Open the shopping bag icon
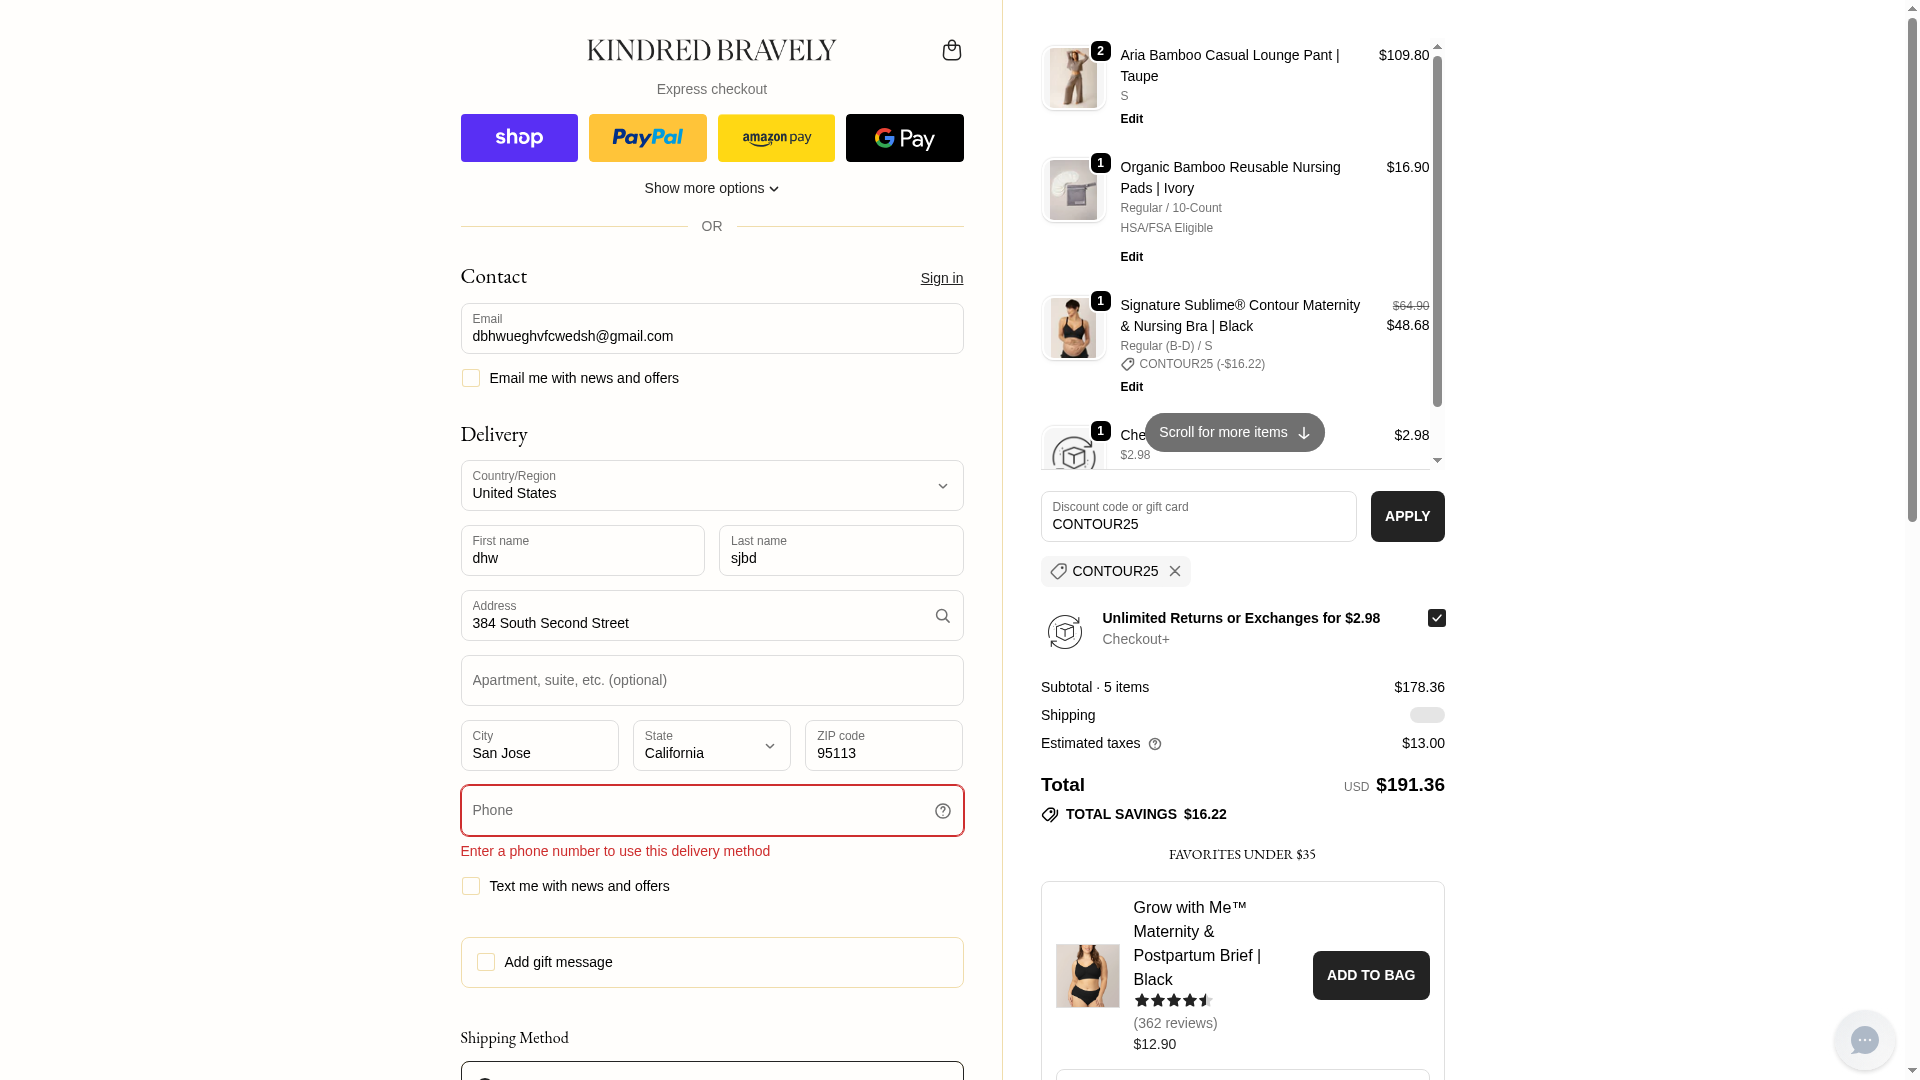The height and width of the screenshot is (1080, 1920). pyautogui.click(x=951, y=50)
